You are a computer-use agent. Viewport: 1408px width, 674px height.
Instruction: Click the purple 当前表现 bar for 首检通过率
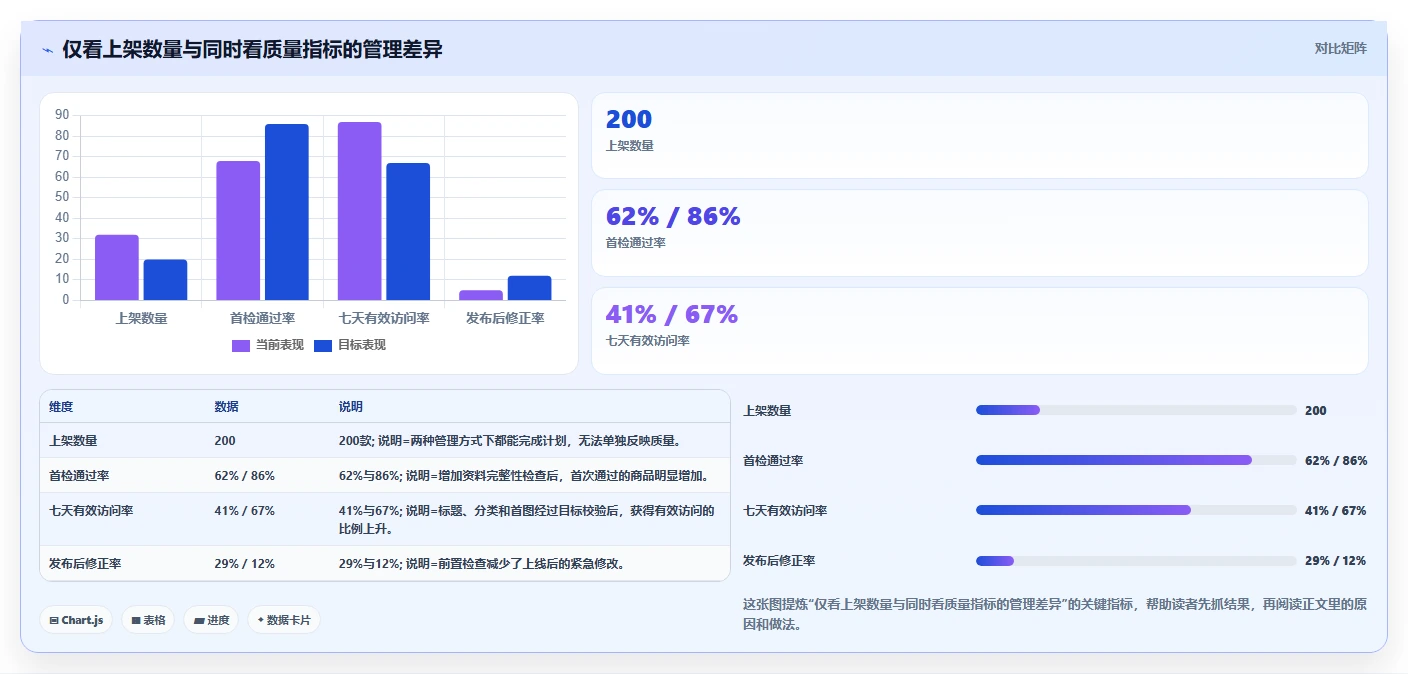(x=238, y=230)
